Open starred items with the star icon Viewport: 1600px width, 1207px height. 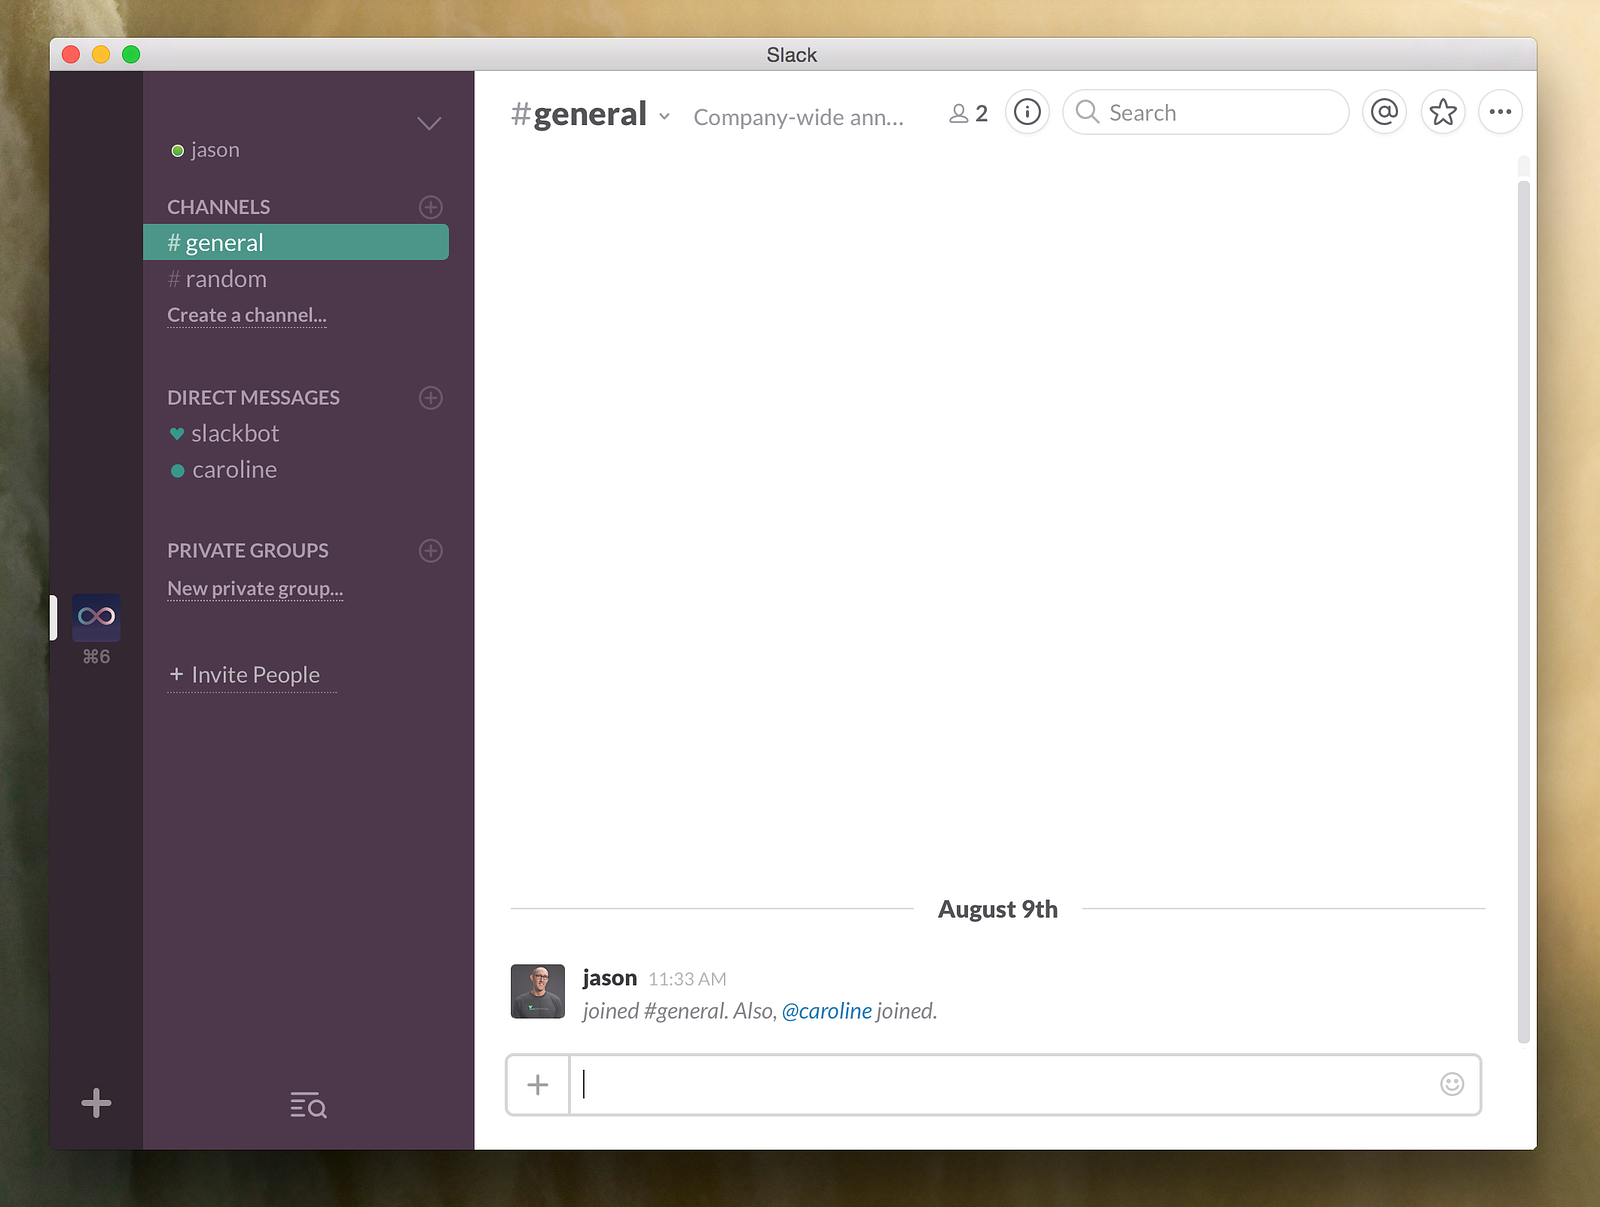pos(1443,112)
